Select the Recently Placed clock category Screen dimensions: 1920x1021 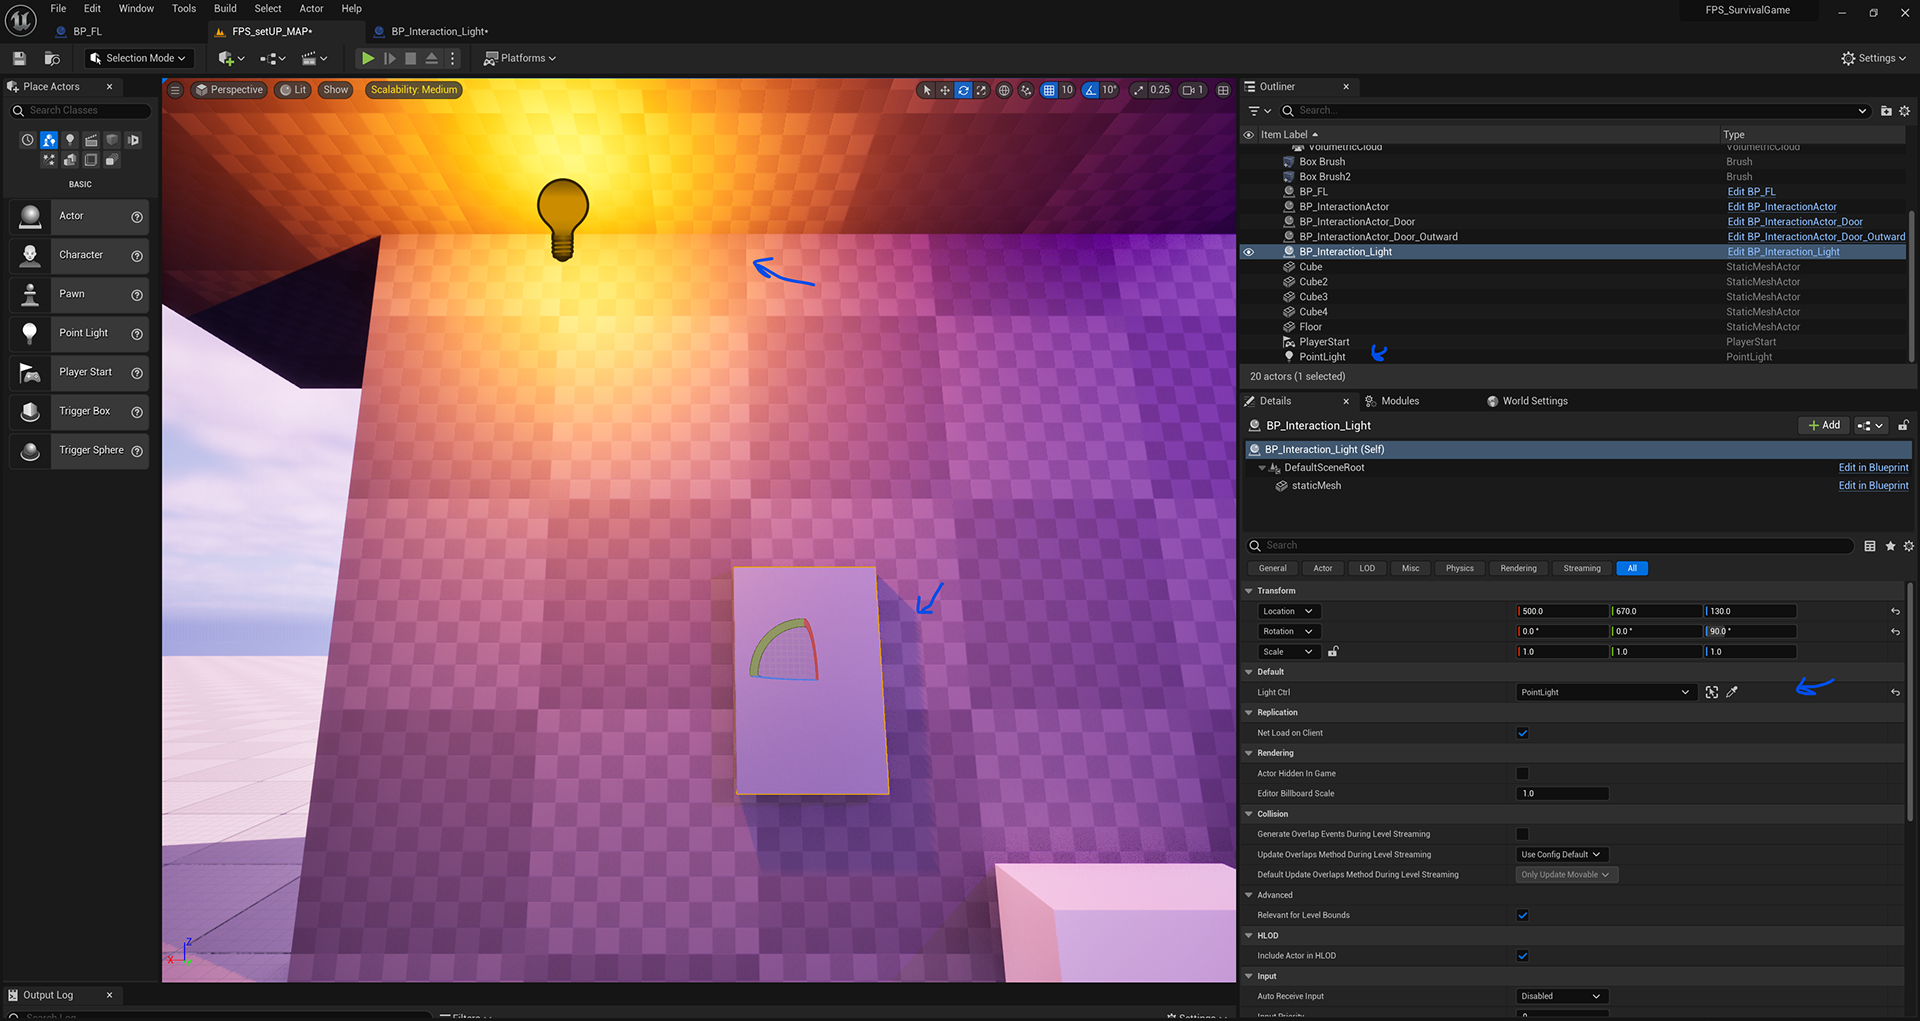[27, 140]
